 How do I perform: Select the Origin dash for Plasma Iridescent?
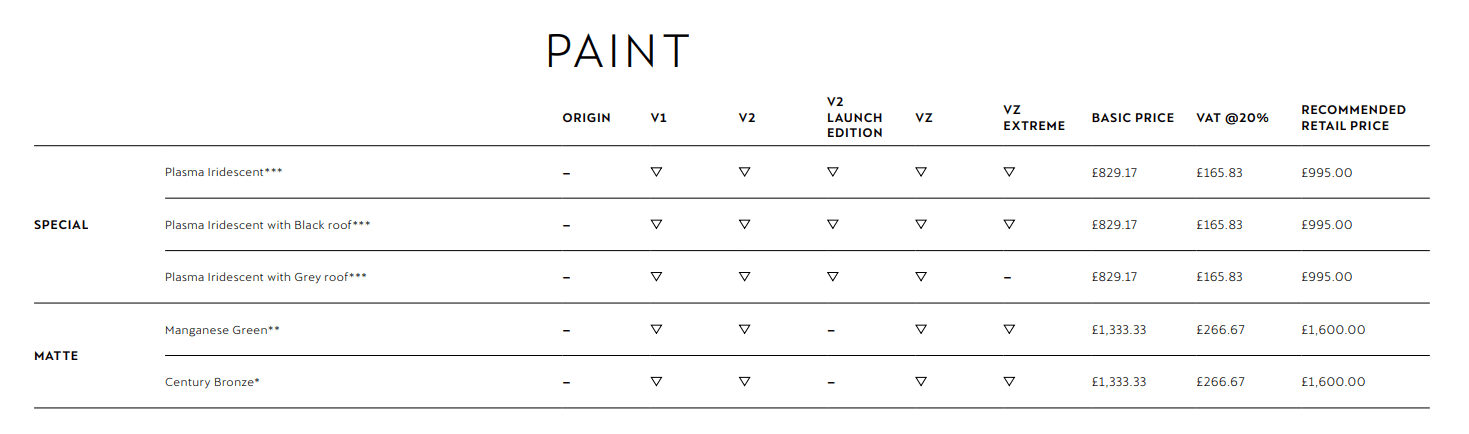click(x=566, y=173)
